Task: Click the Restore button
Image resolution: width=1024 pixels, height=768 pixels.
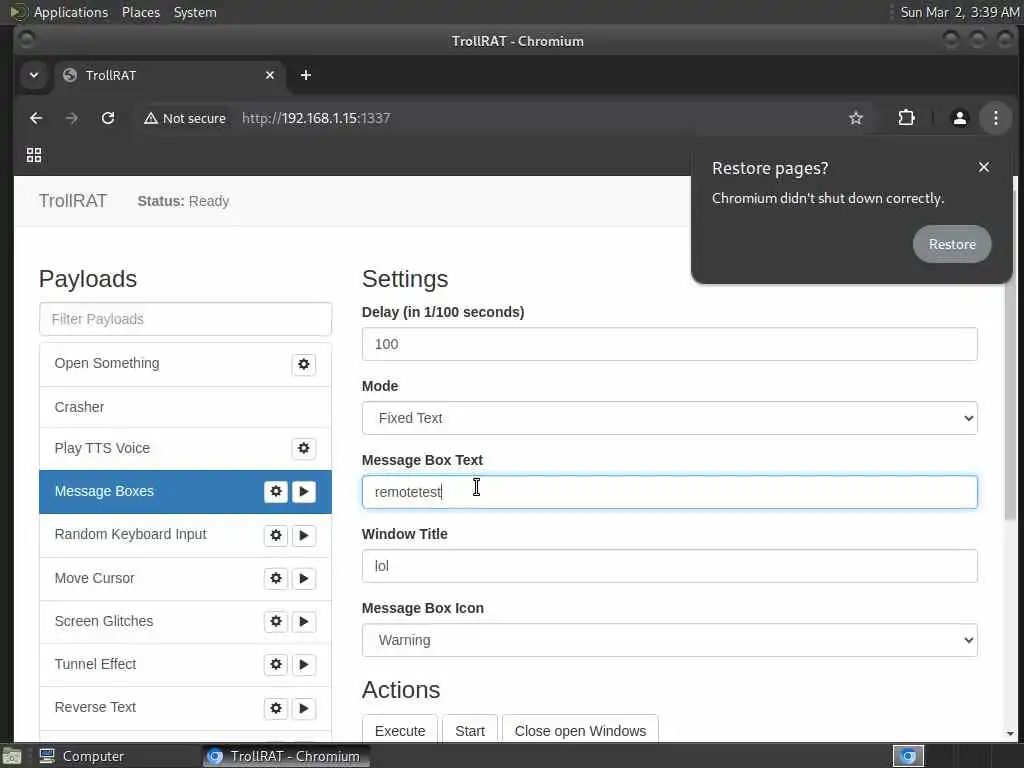Action: pos(952,244)
